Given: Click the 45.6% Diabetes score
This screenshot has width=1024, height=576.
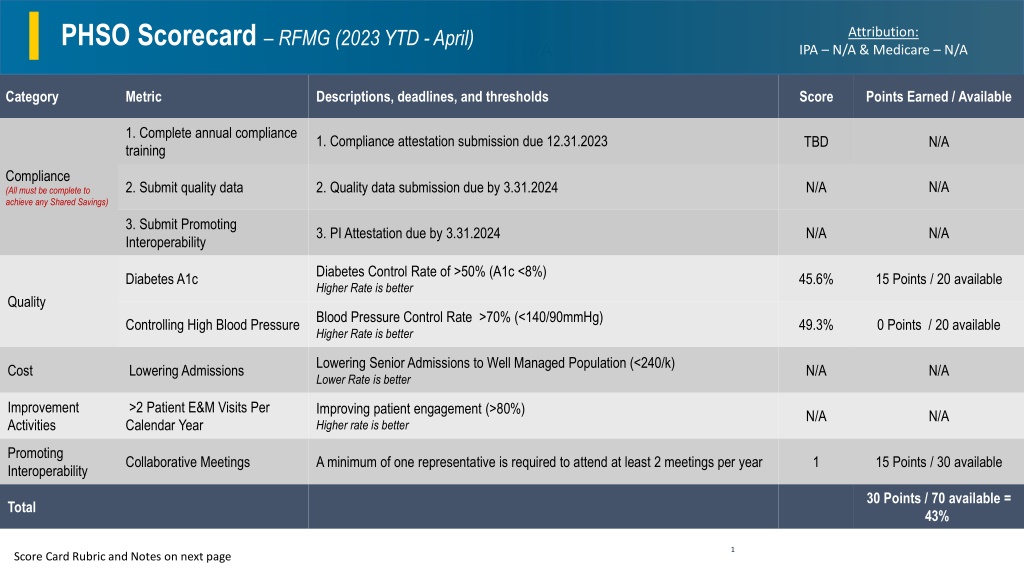Looking at the screenshot, I should (x=816, y=279).
